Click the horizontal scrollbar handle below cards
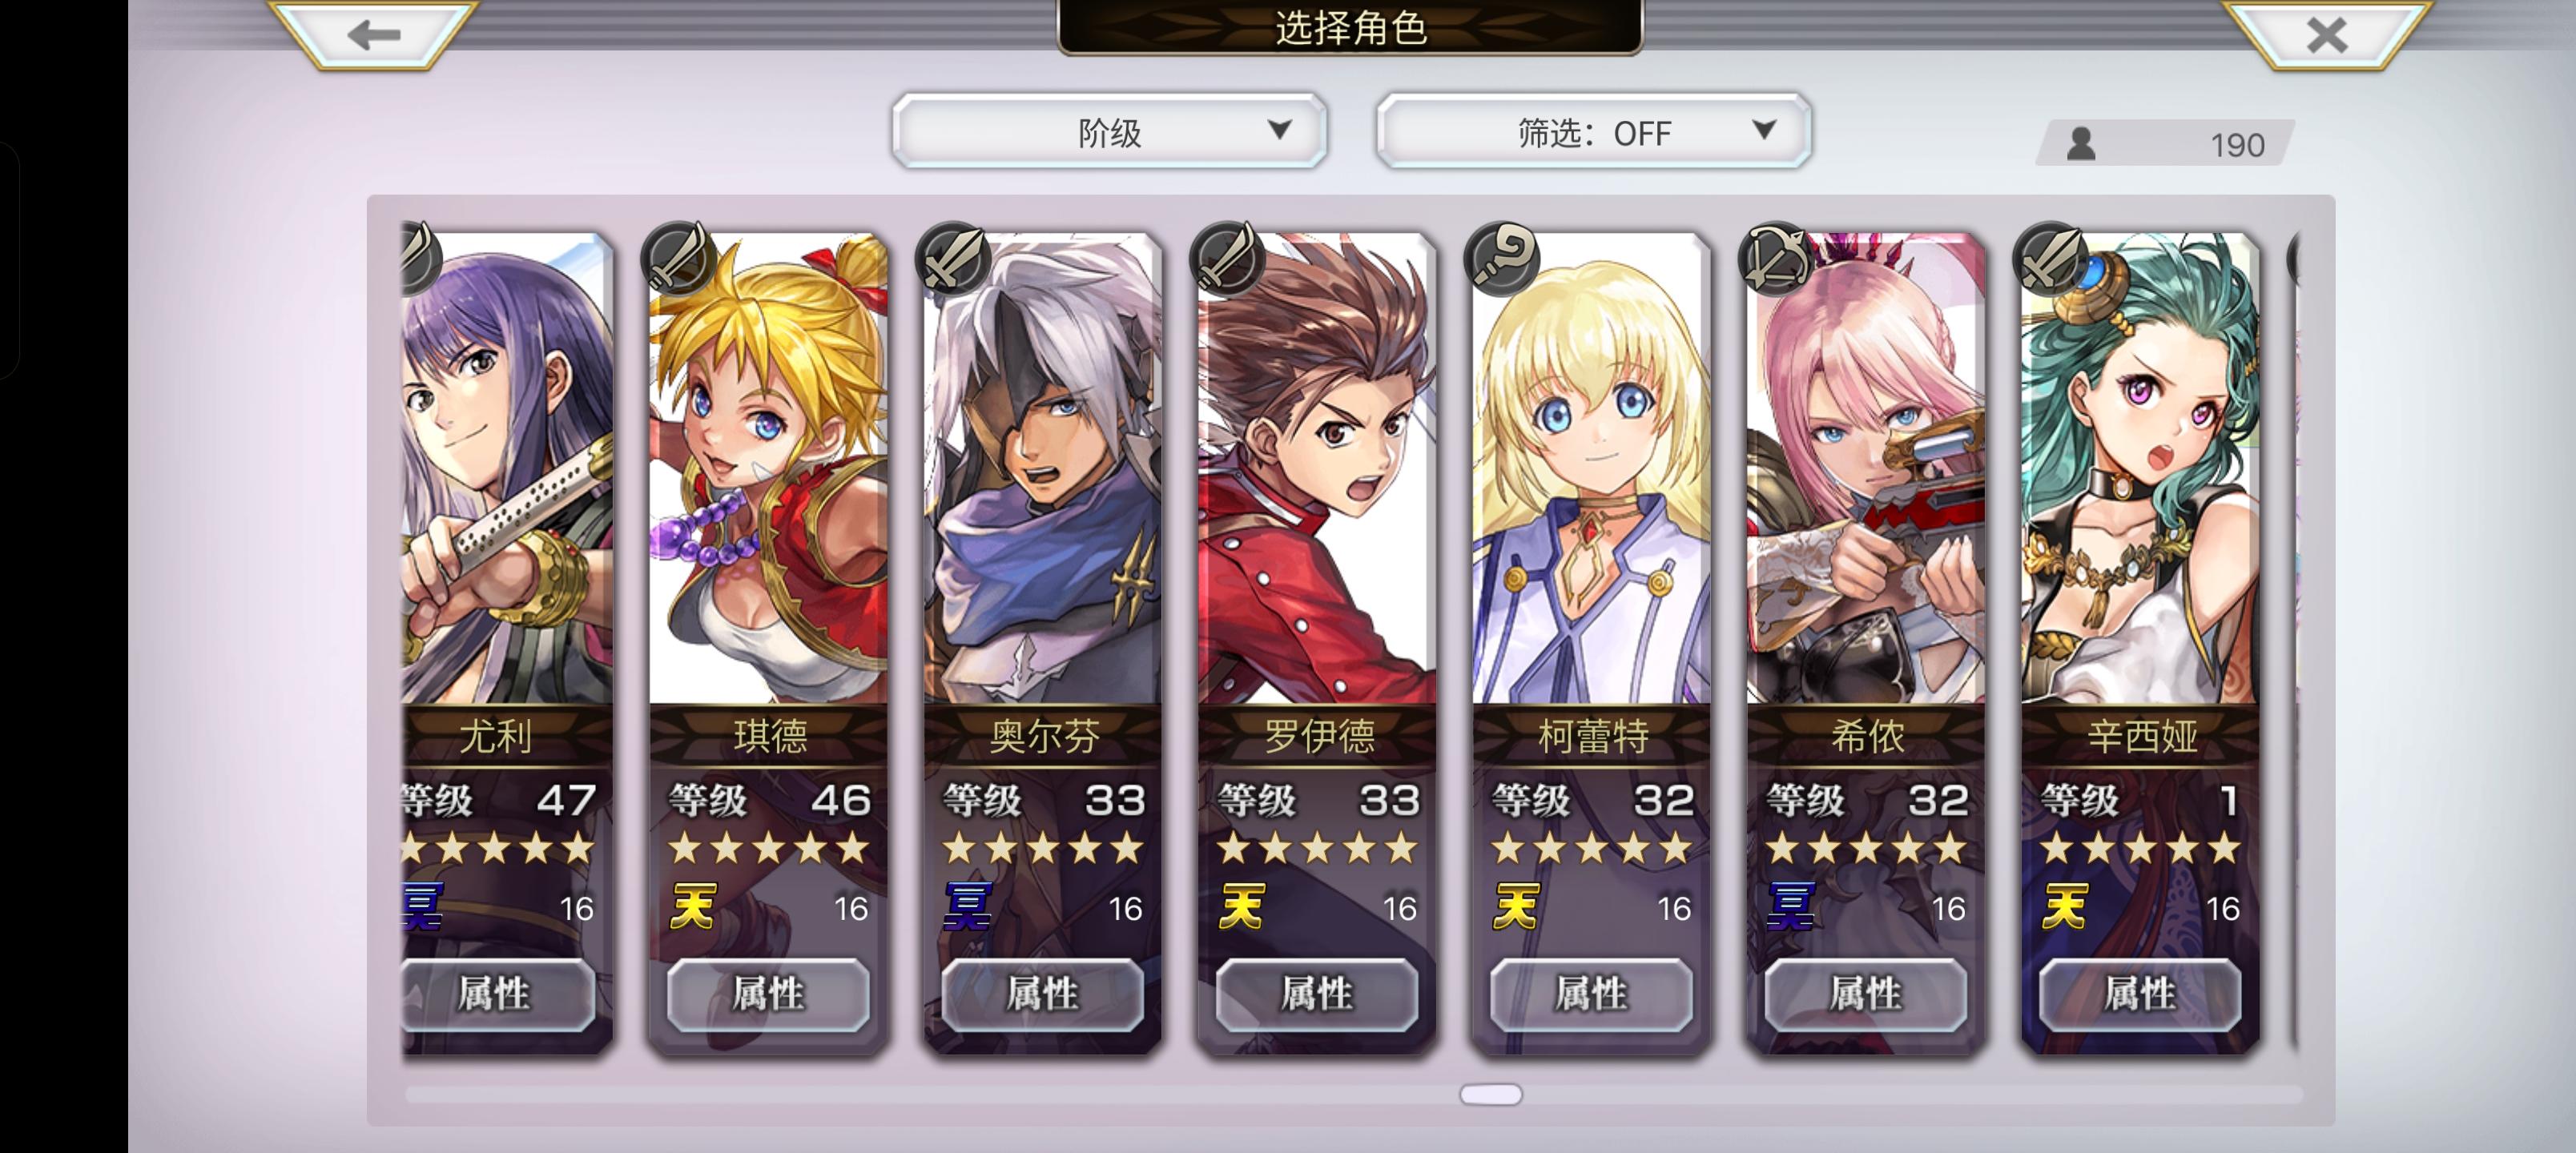Screen dimensions: 2576x1153 pos(1490,1094)
